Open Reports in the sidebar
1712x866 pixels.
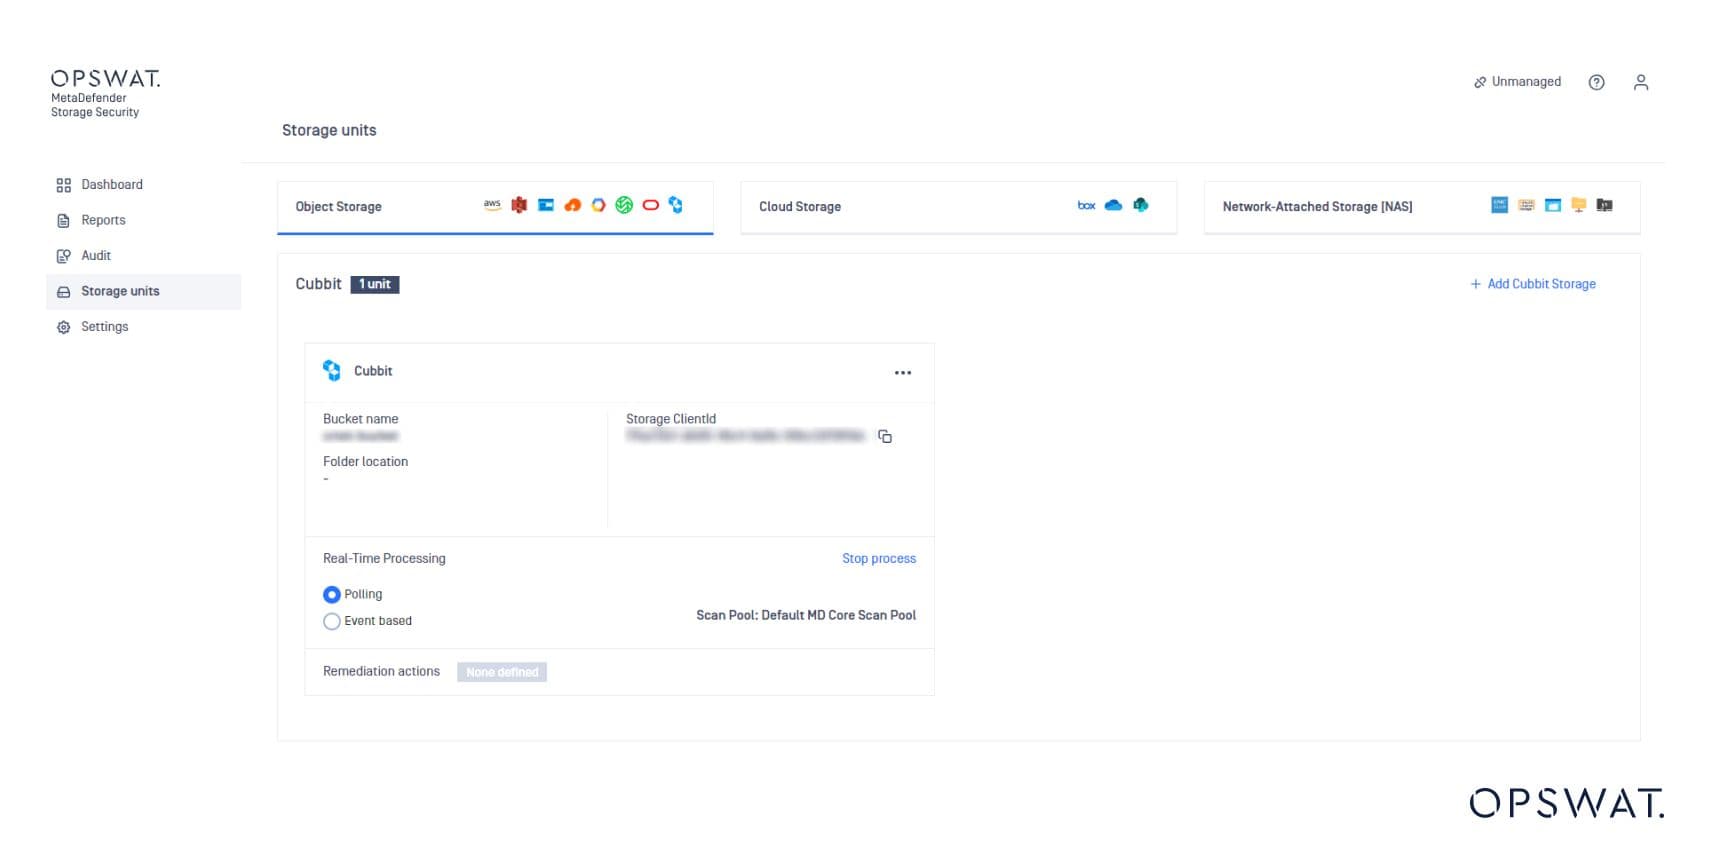[x=143, y=220]
